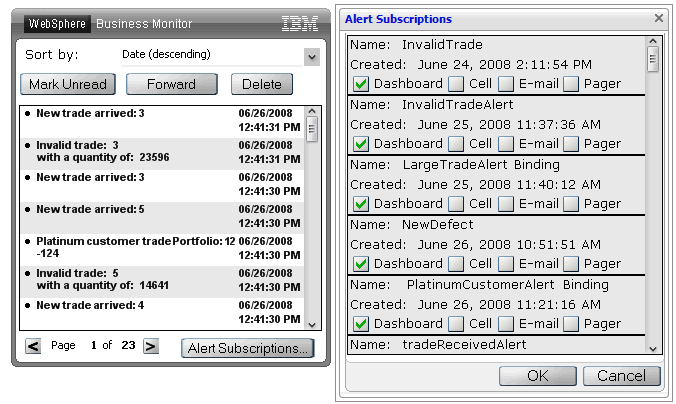
Task: Click subscriptions list scroll down arrow
Action: pyautogui.click(x=653, y=348)
